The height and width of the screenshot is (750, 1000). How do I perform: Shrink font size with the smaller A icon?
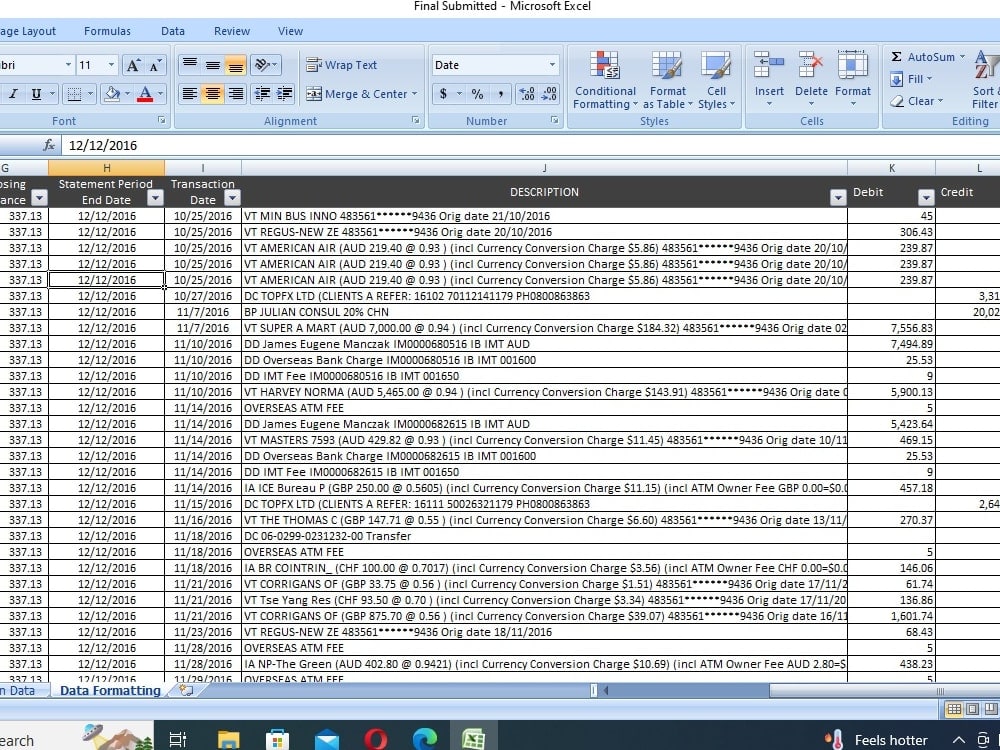[x=155, y=65]
